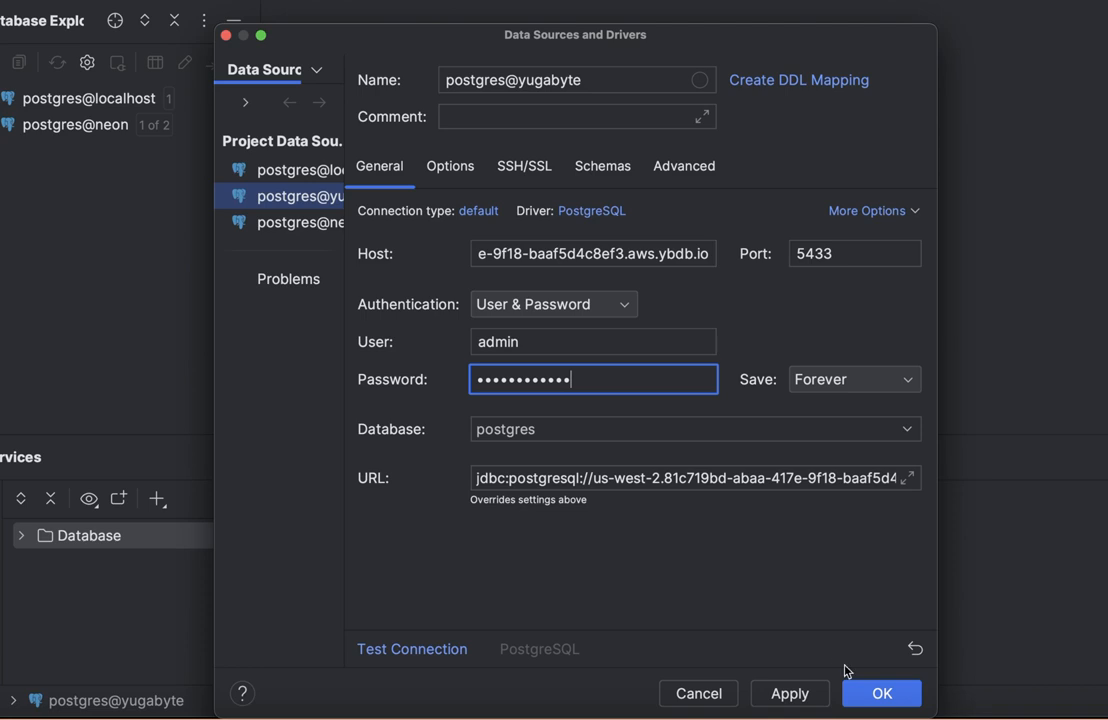This screenshot has height=720, width=1108.
Task: Toggle the eye view options in Services
Action: (x=89, y=498)
